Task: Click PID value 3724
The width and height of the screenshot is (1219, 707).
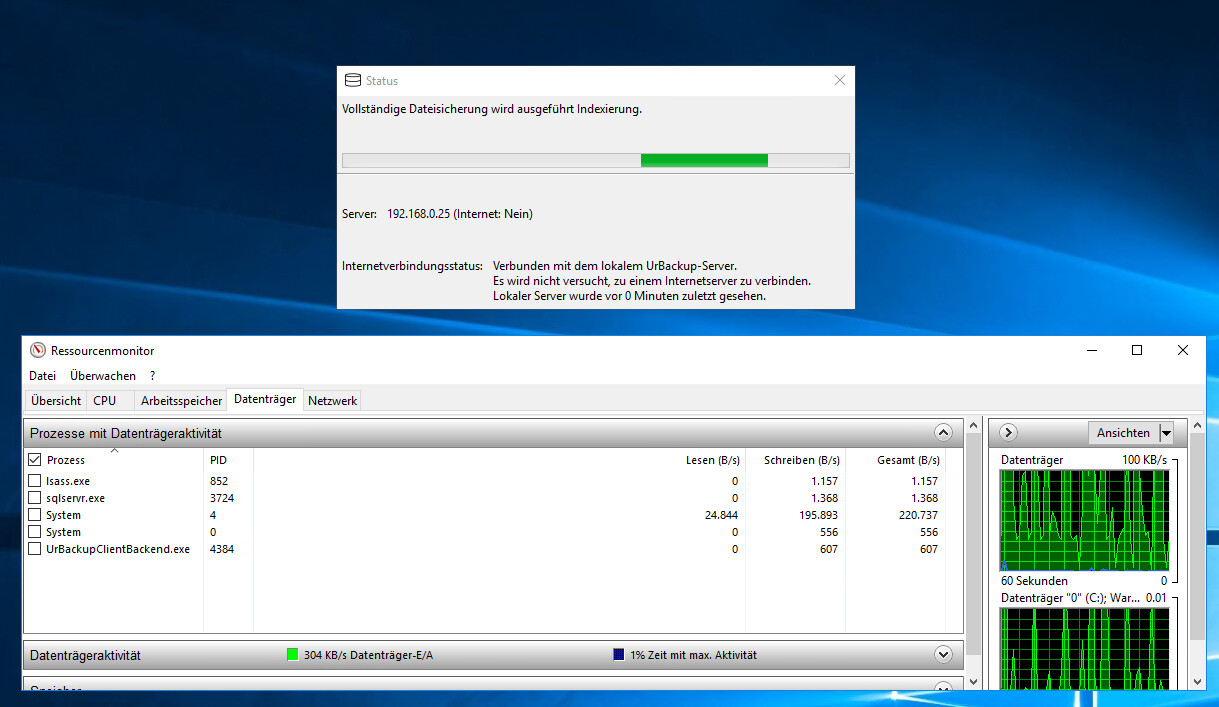Action: [x=222, y=498]
